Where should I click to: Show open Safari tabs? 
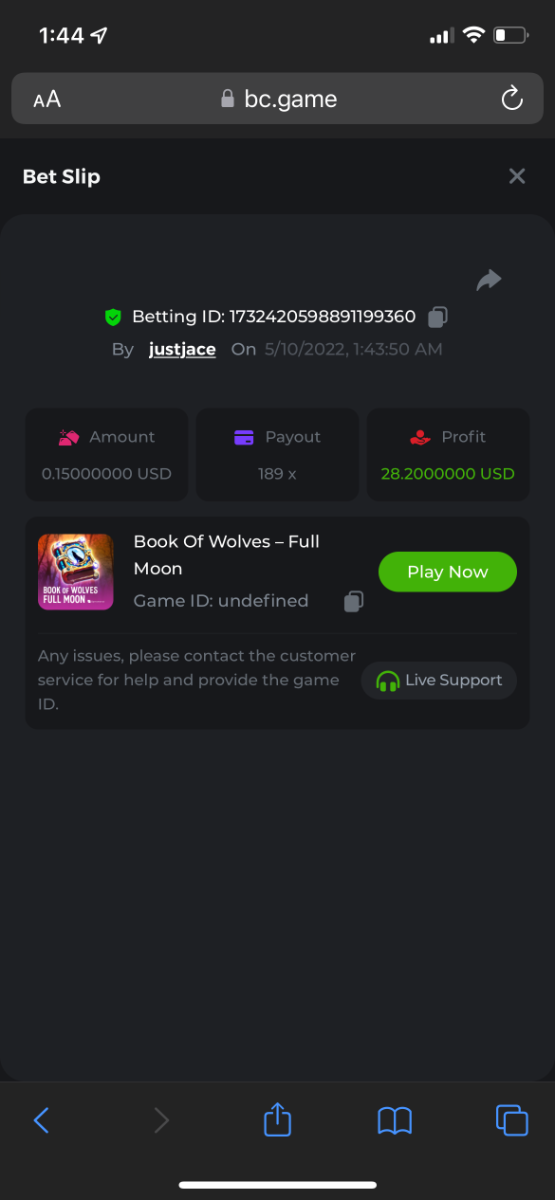(512, 1120)
